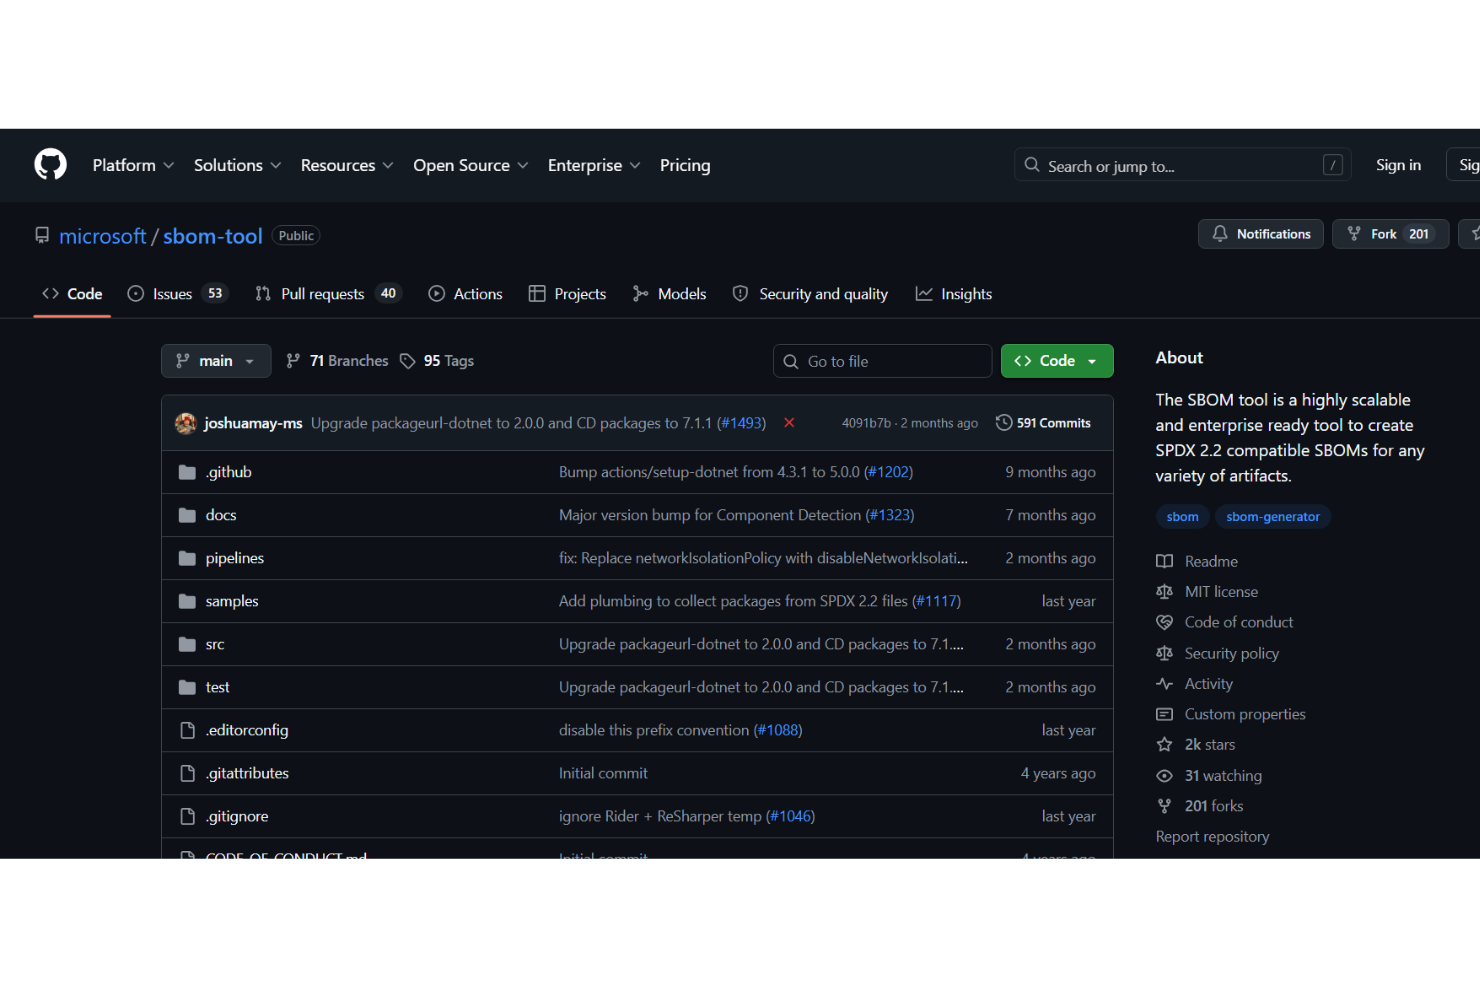
Task: Click the Code of conduct heart icon
Action: pyautogui.click(x=1164, y=622)
